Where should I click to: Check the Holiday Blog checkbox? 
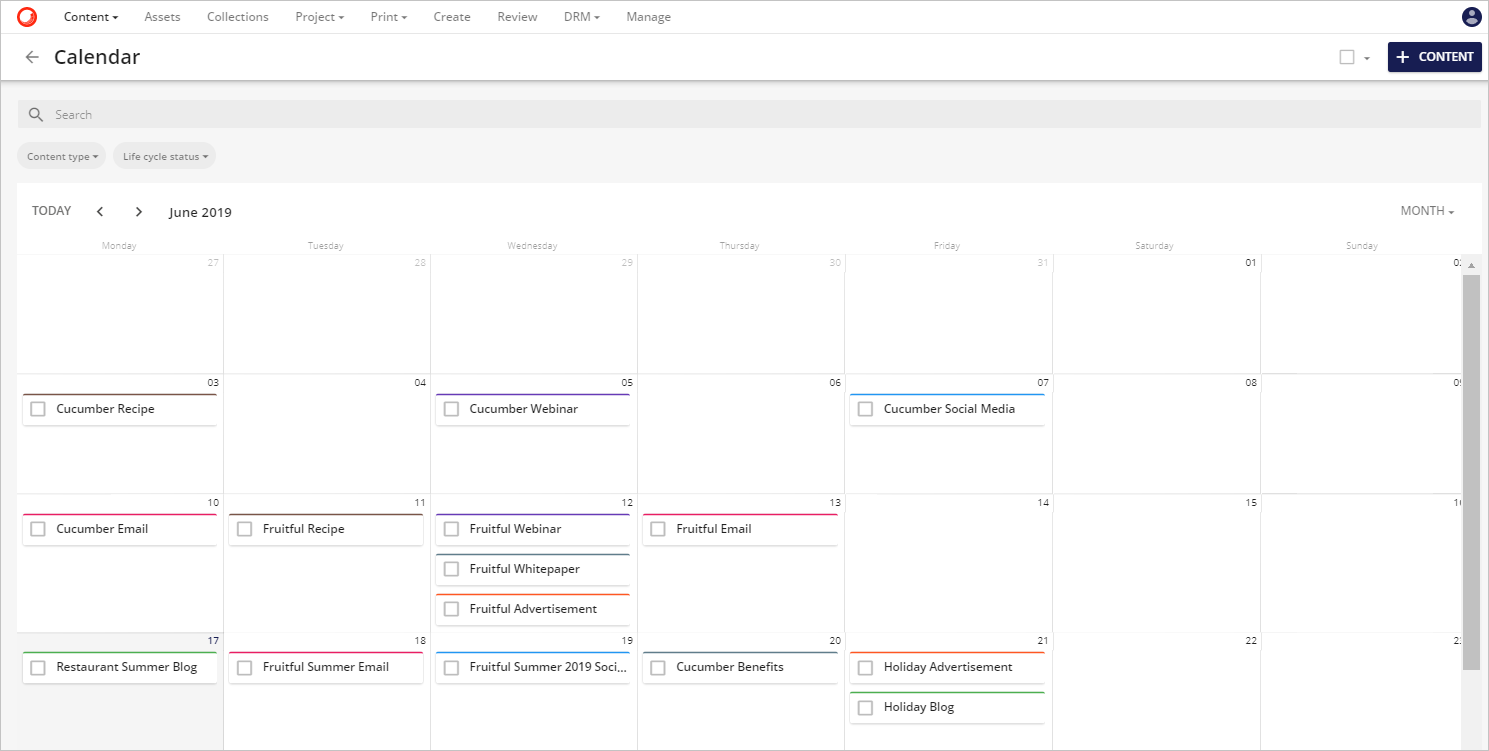pos(865,707)
